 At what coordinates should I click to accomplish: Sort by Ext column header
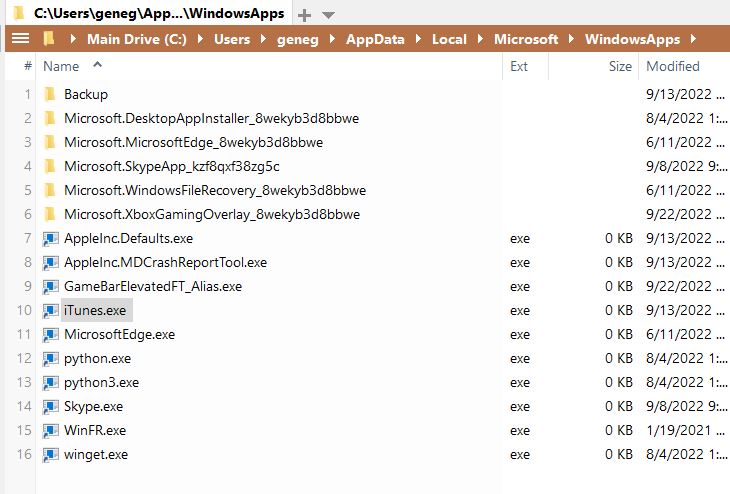(519, 66)
